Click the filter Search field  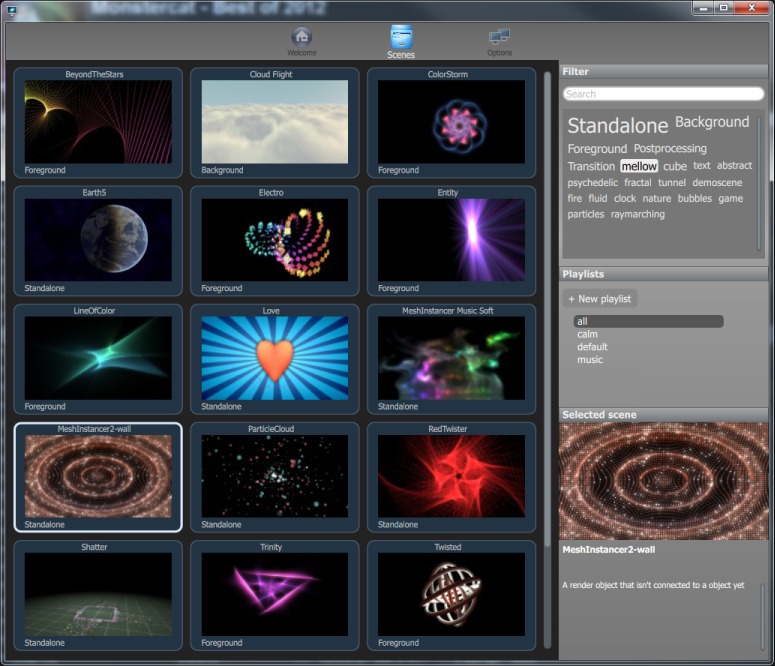pyautogui.click(x=663, y=94)
